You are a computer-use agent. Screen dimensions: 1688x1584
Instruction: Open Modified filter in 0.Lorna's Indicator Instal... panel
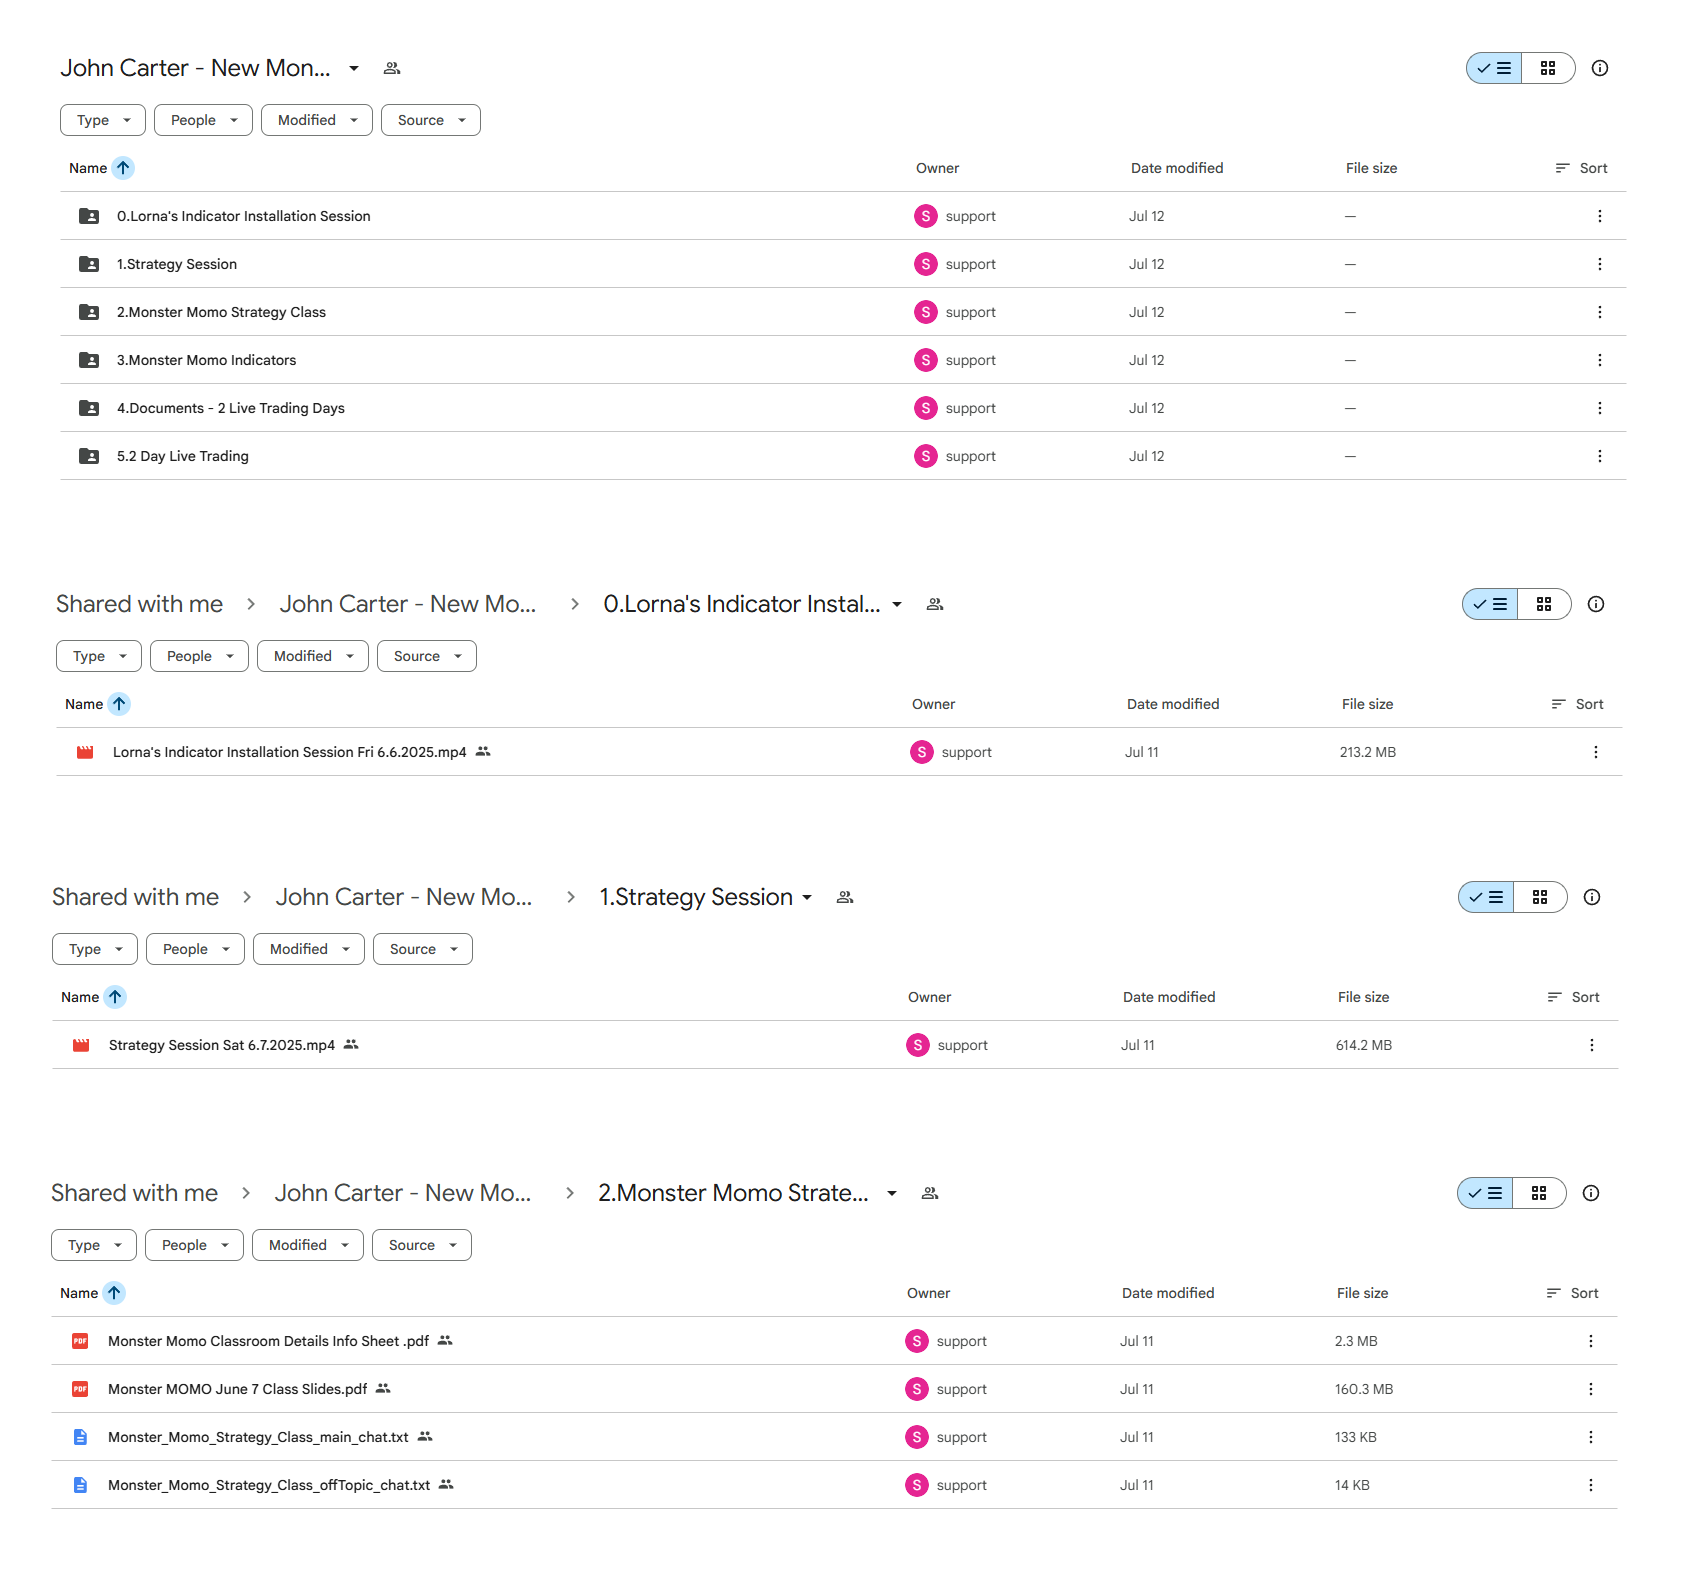tap(313, 656)
